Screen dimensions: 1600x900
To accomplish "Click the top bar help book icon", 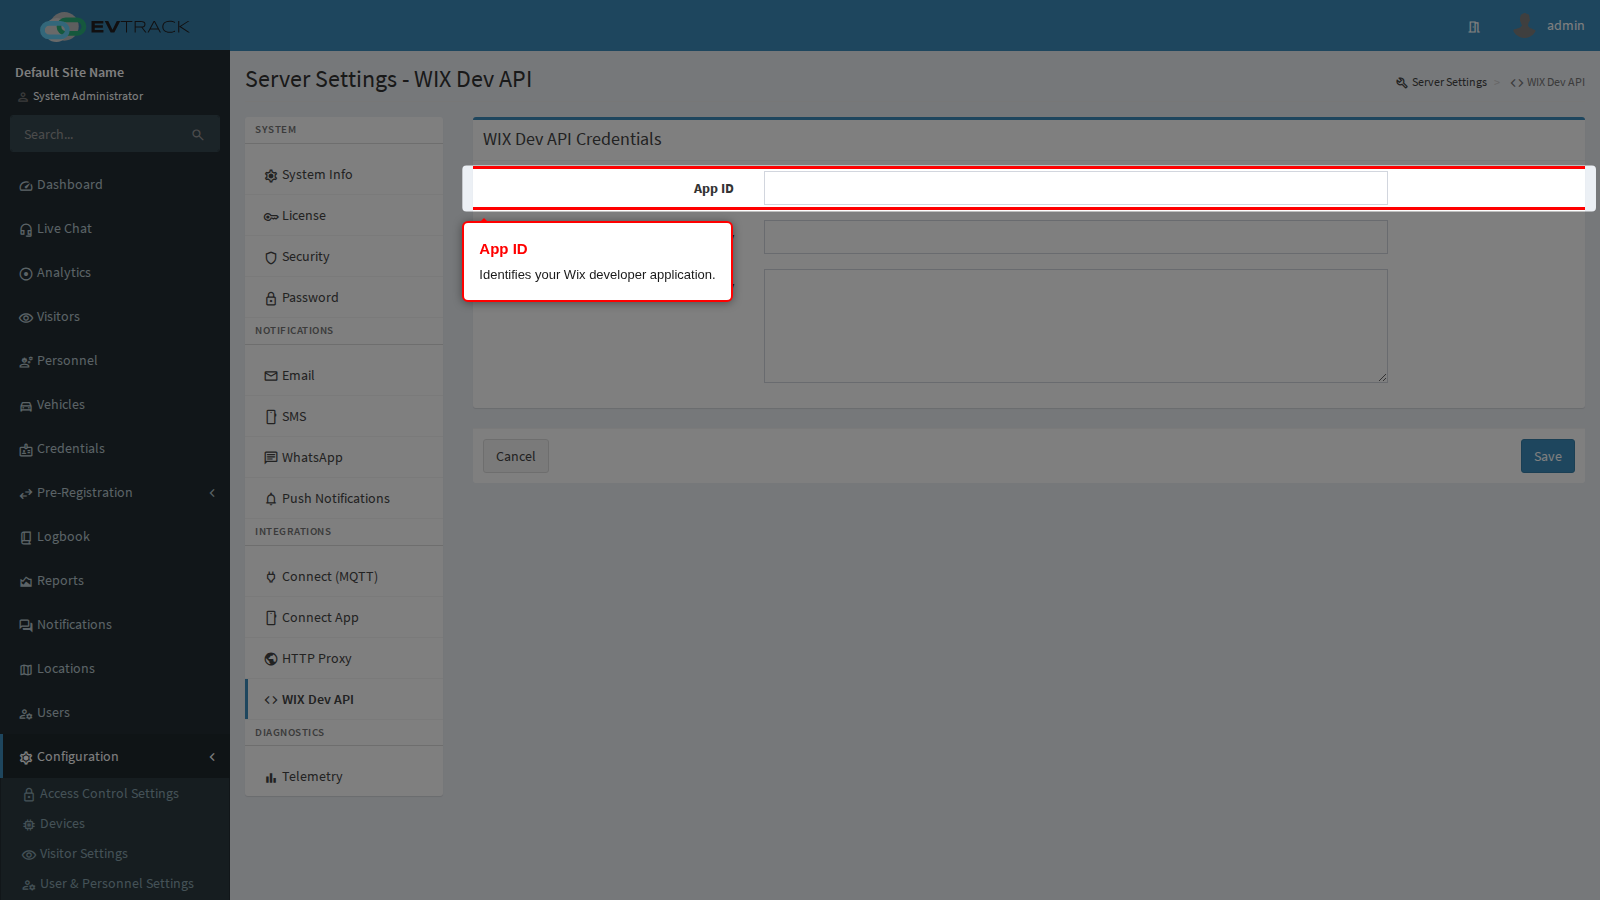I will point(1474,27).
